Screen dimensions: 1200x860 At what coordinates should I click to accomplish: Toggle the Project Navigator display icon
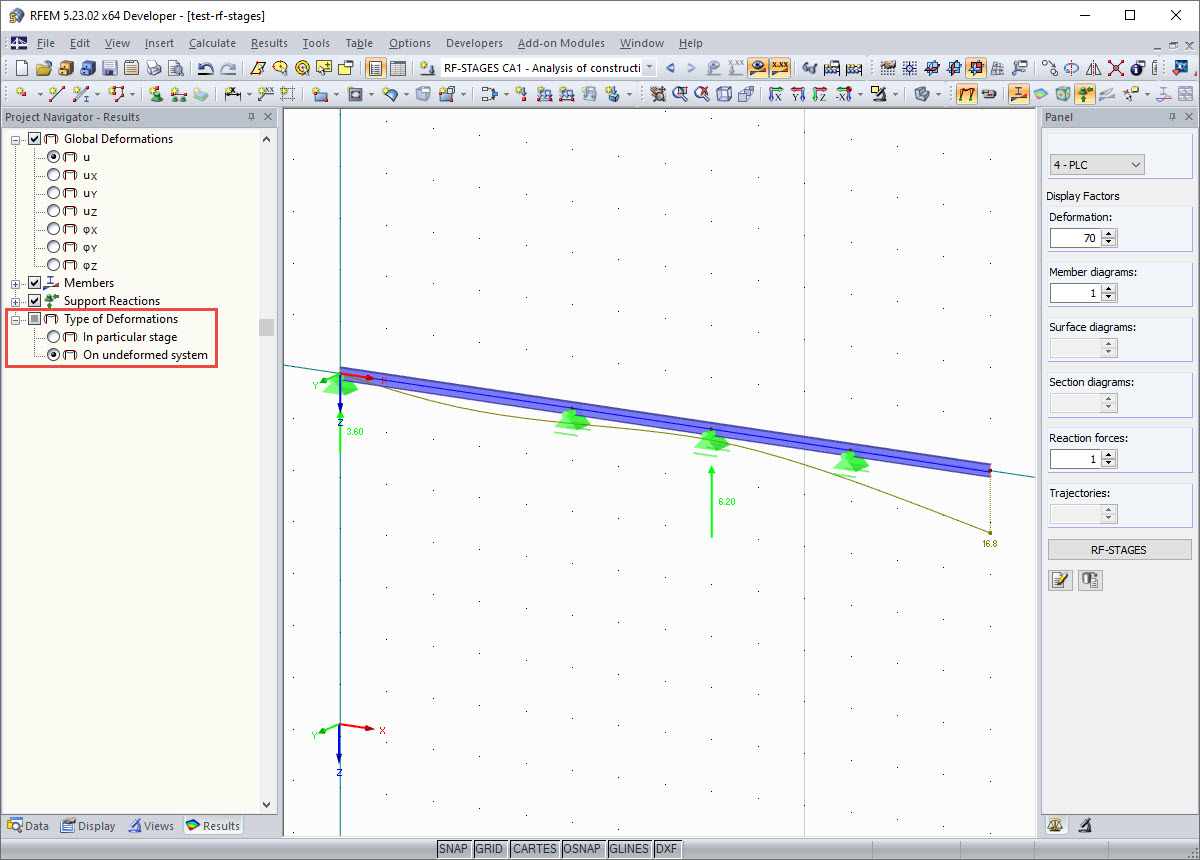[376, 68]
